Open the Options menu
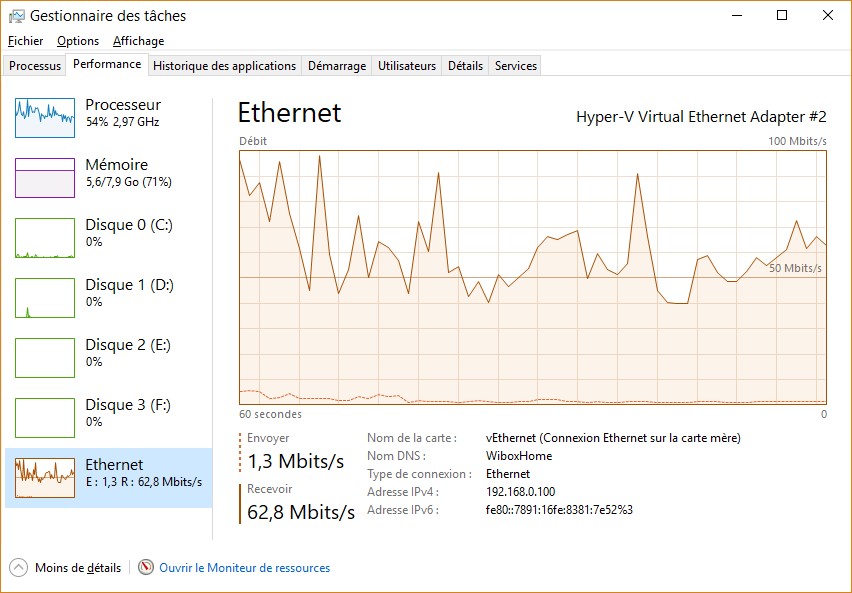 tap(78, 41)
